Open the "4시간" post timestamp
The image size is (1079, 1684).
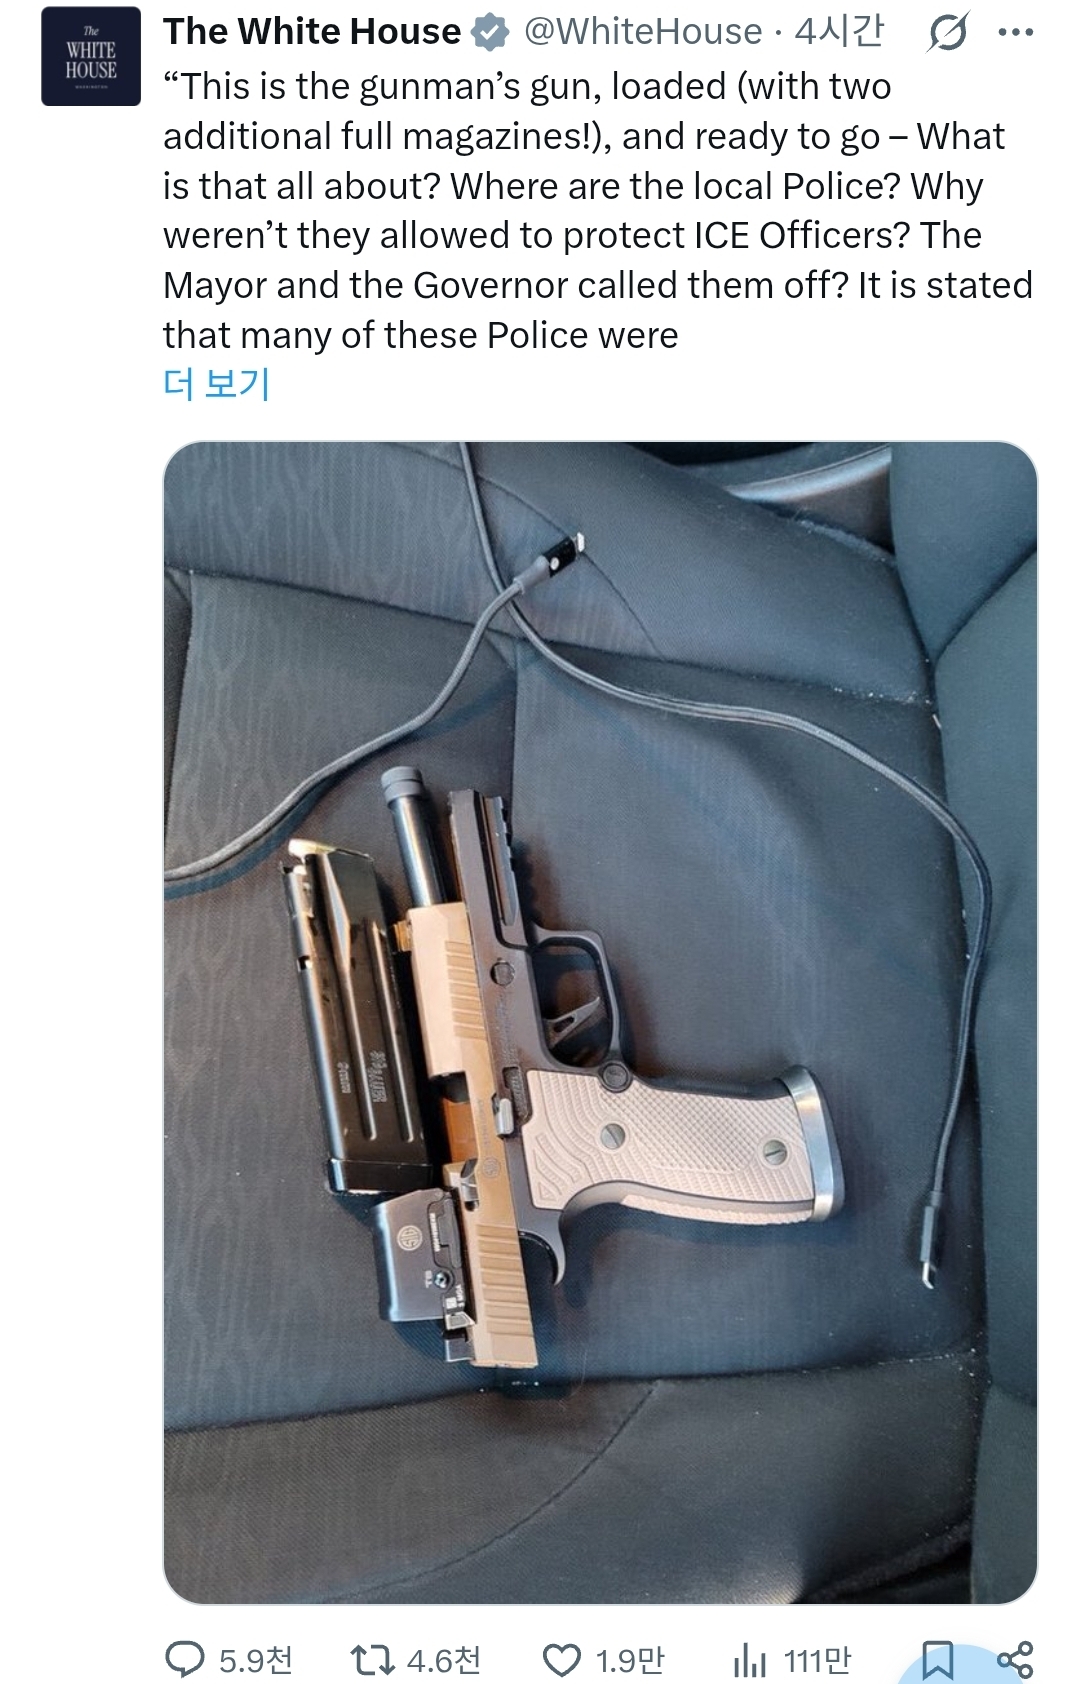(839, 32)
